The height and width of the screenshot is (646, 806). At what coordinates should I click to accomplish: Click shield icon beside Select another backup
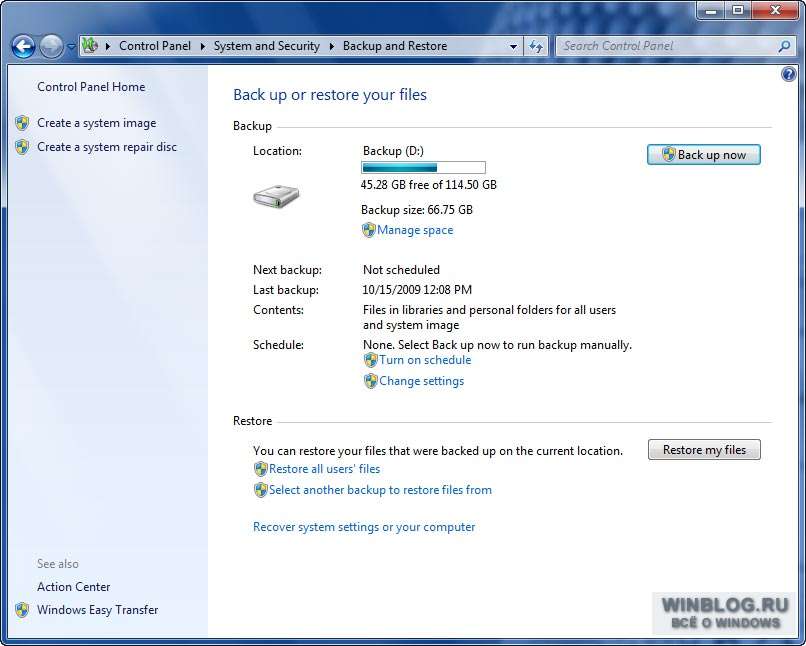[x=261, y=490]
